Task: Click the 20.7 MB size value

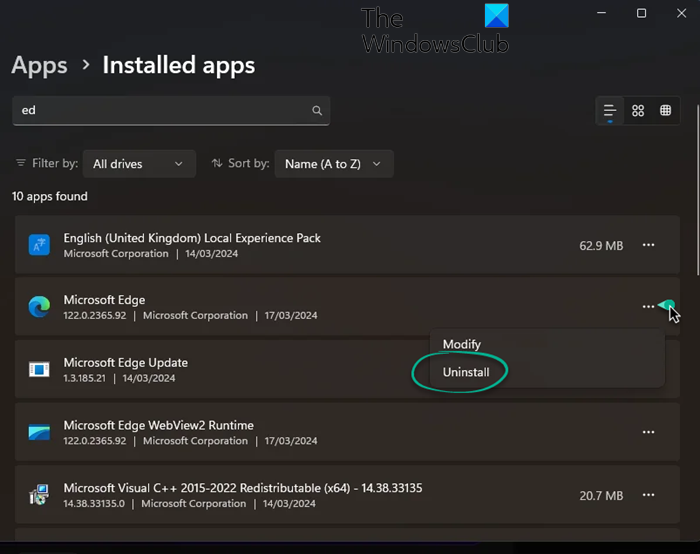Action: click(x=601, y=496)
